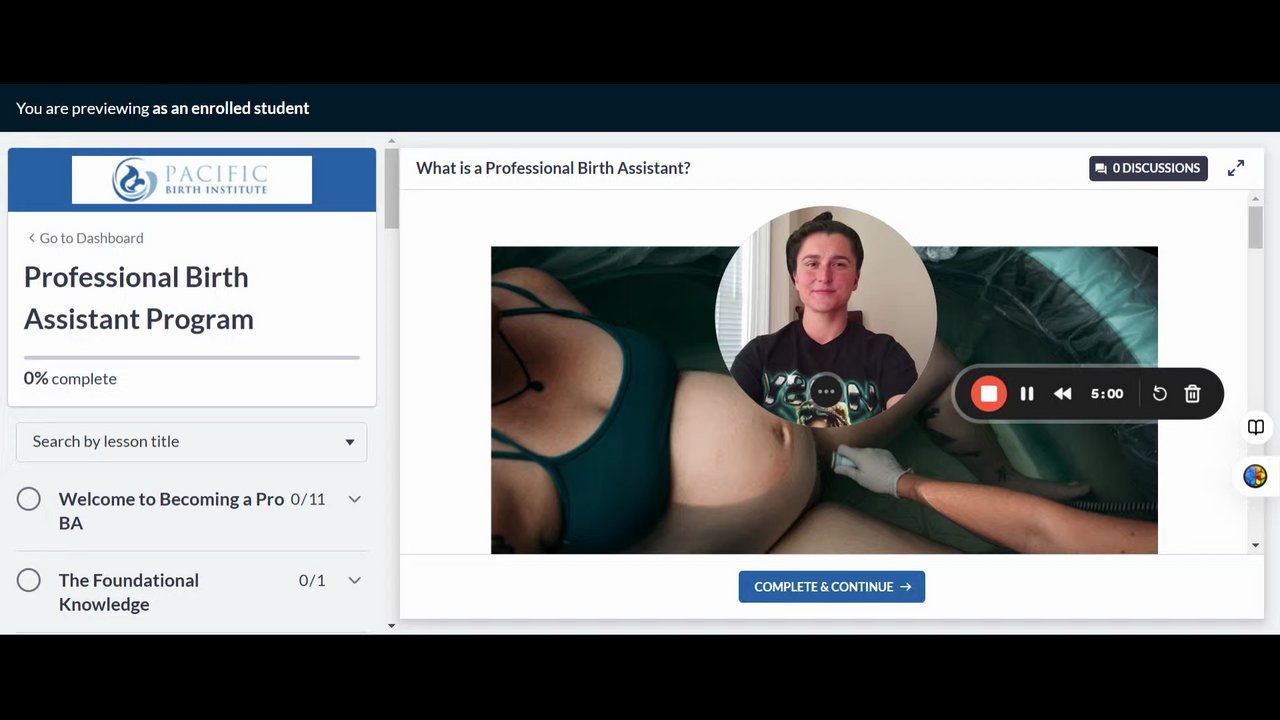Click the 0/1 lesson count
The width and height of the screenshot is (1280, 720).
(x=312, y=580)
